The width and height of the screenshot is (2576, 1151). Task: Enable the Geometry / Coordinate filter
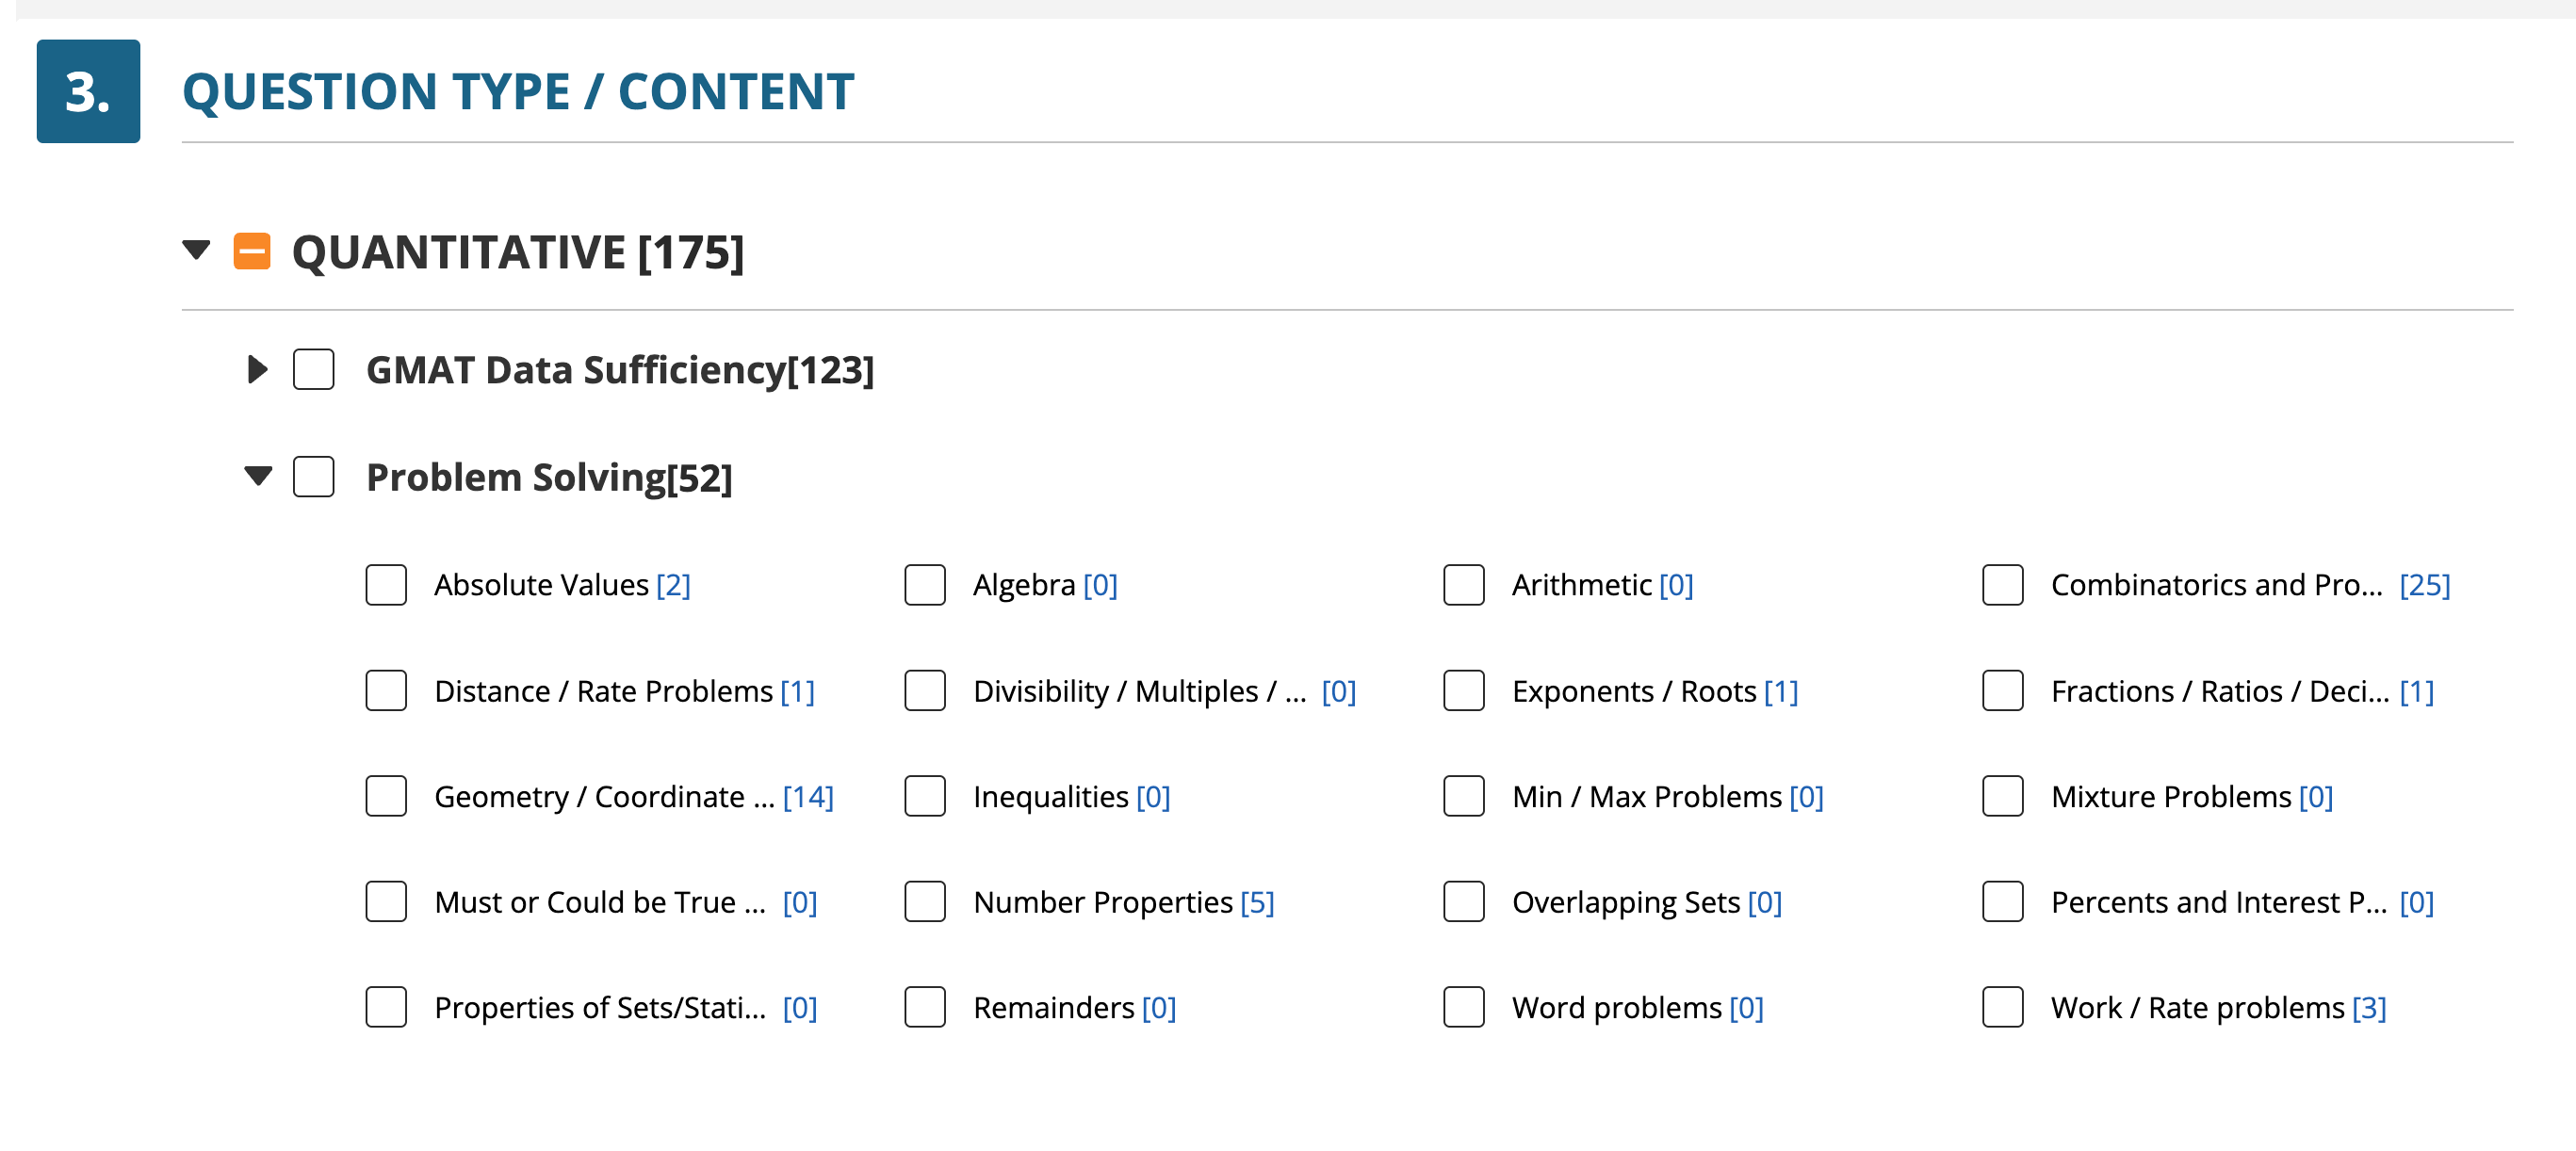click(385, 797)
